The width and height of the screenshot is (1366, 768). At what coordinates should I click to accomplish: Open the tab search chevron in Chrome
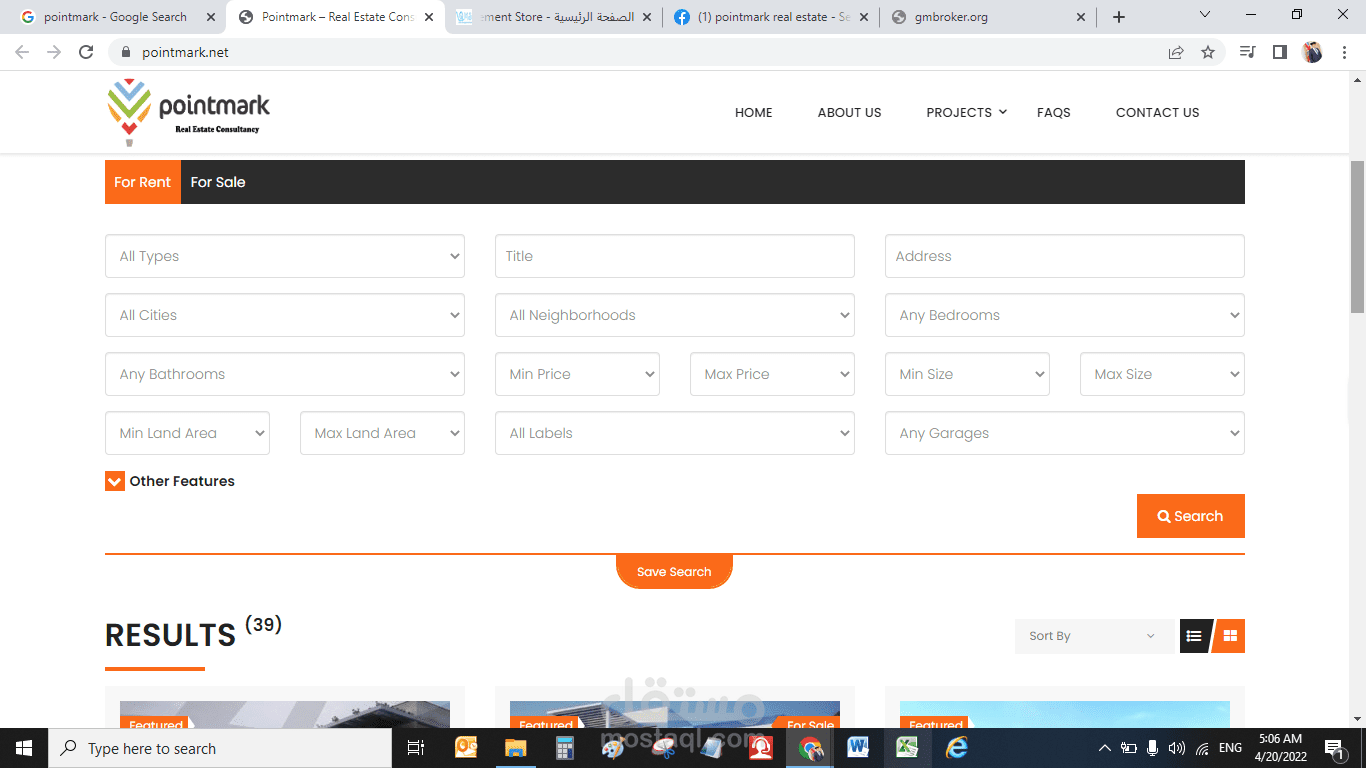click(1204, 16)
